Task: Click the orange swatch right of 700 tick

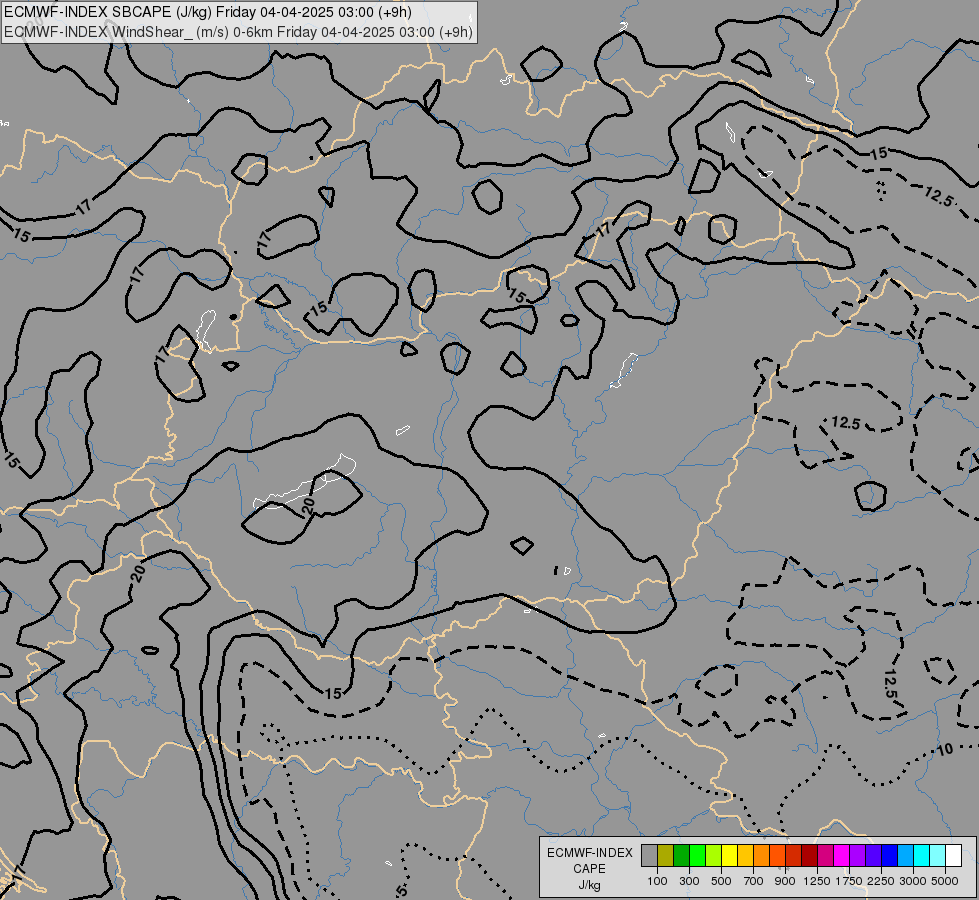Action: coord(762,855)
